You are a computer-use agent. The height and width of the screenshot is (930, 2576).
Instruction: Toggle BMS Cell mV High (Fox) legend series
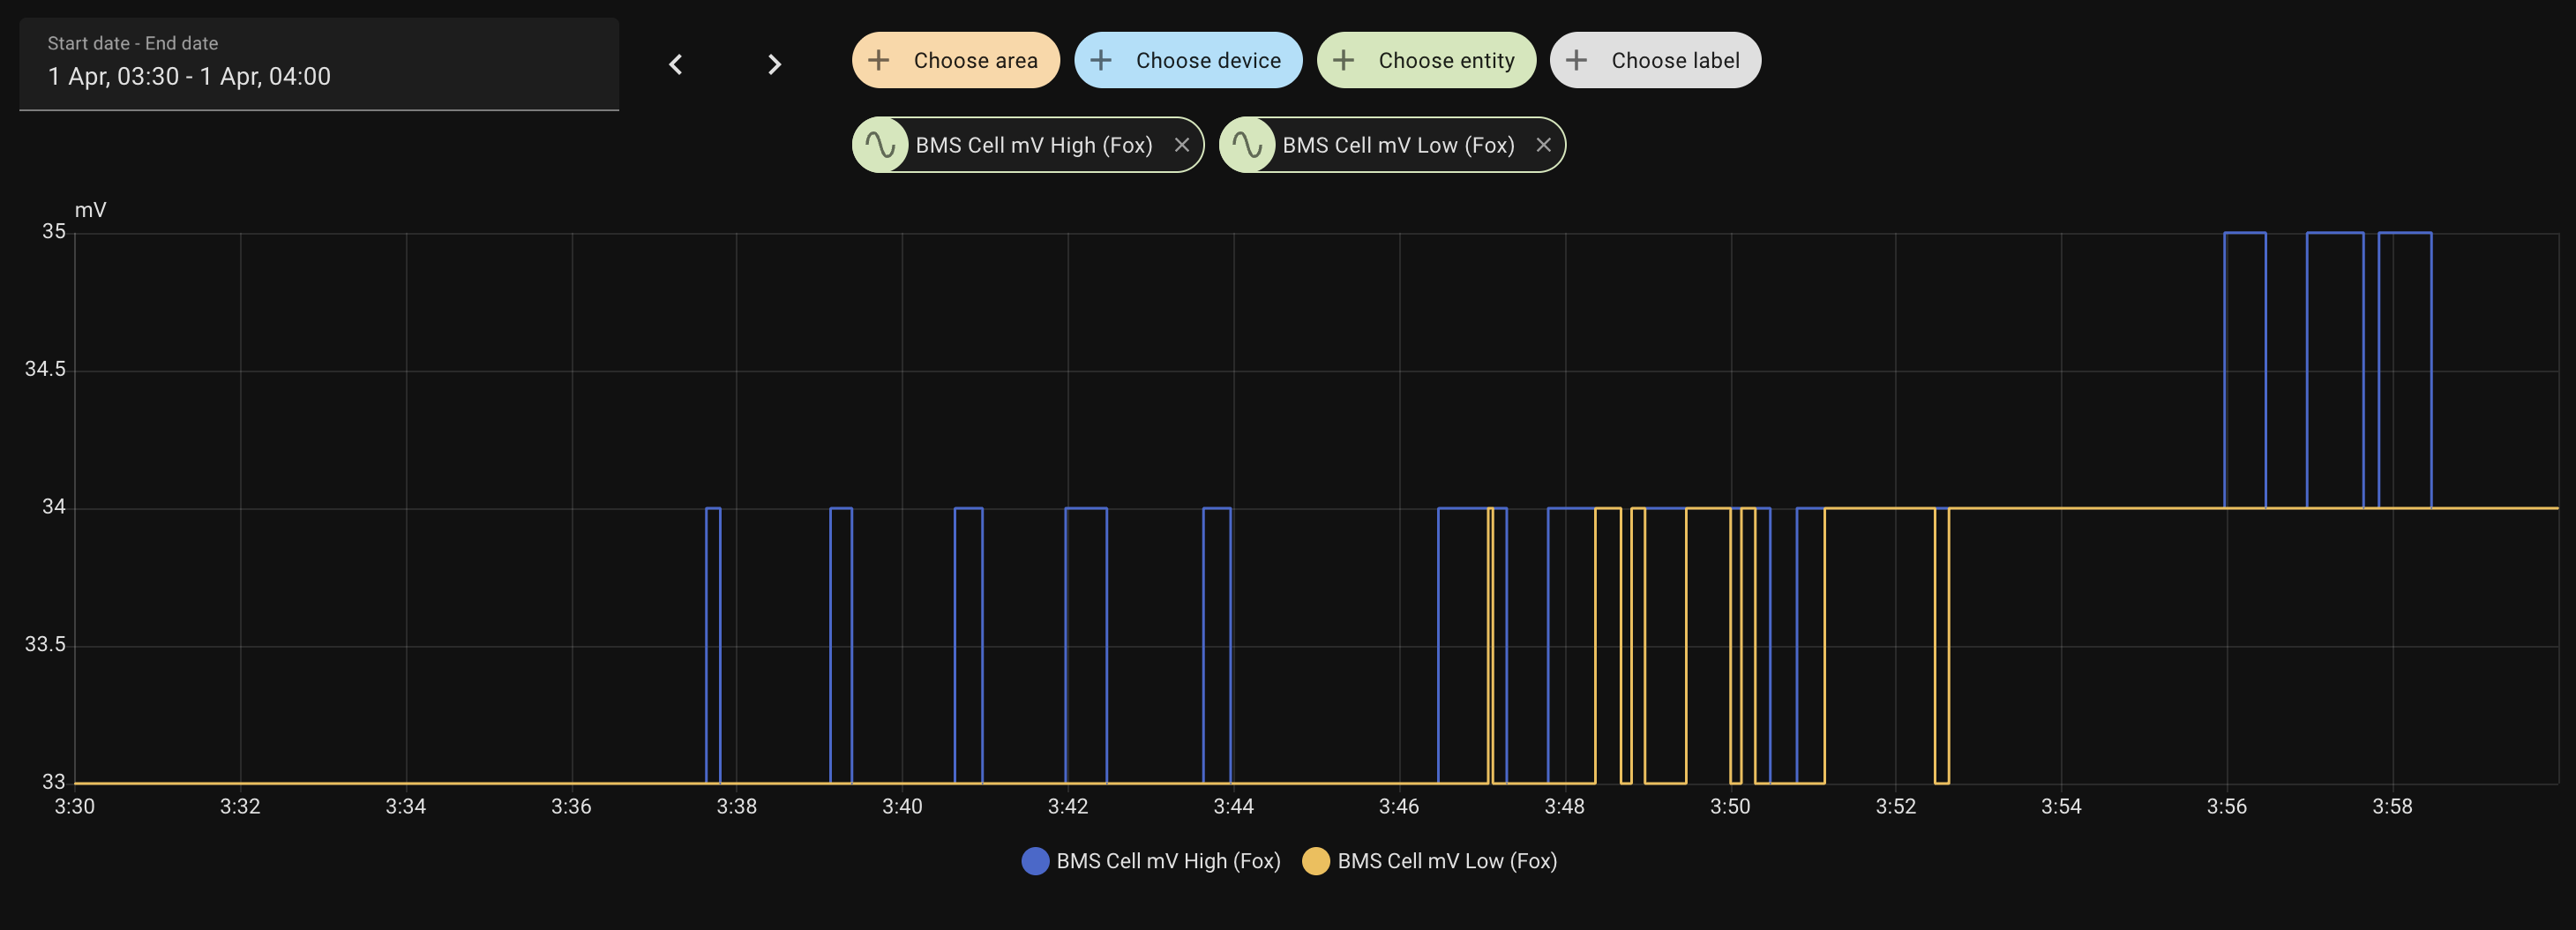point(1167,861)
